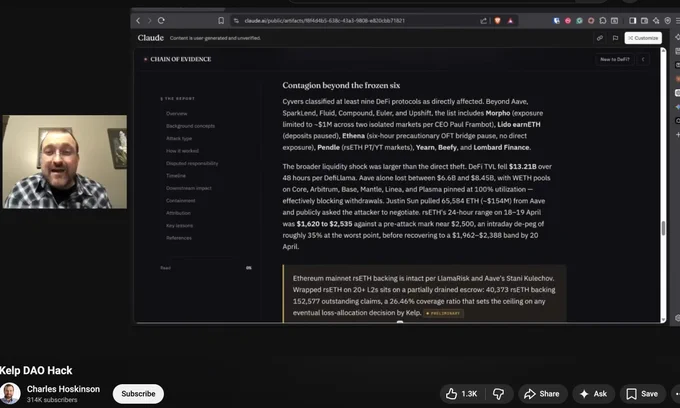The width and height of the screenshot is (680, 408).
Task: Jump to the Overview section
Action: [177, 114]
